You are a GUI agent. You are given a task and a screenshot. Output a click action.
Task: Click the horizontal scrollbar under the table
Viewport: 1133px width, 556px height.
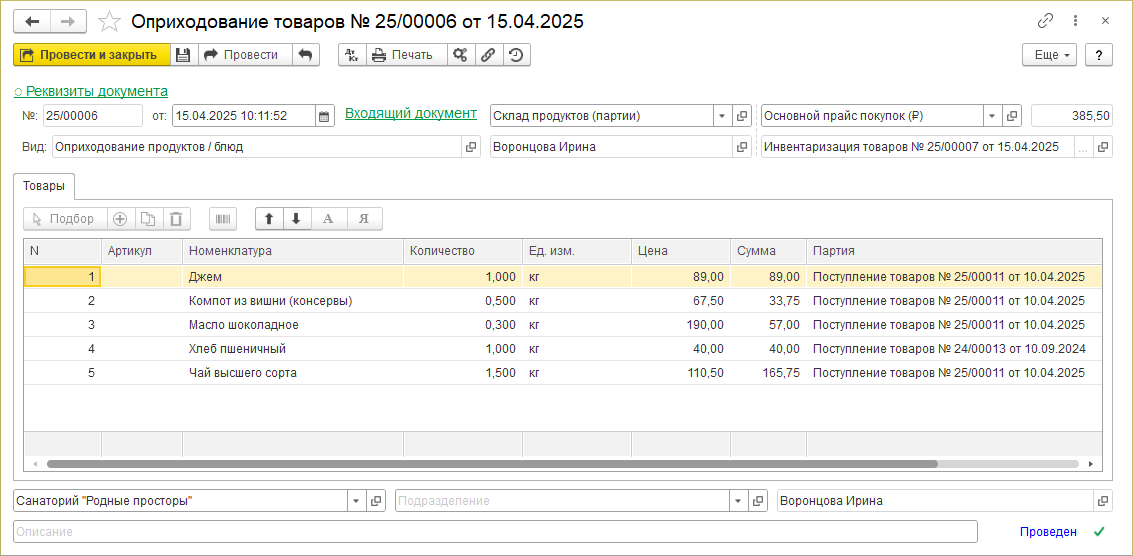point(490,464)
